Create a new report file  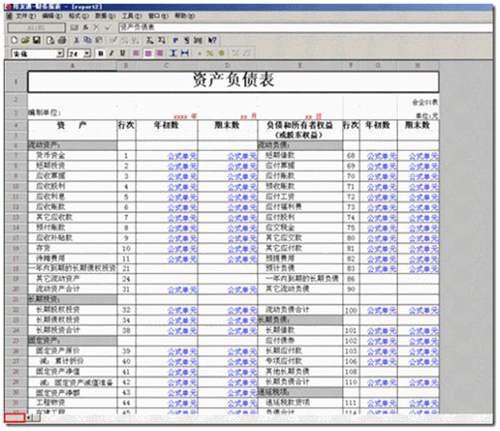pyautogui.click(x=14, y=41)
